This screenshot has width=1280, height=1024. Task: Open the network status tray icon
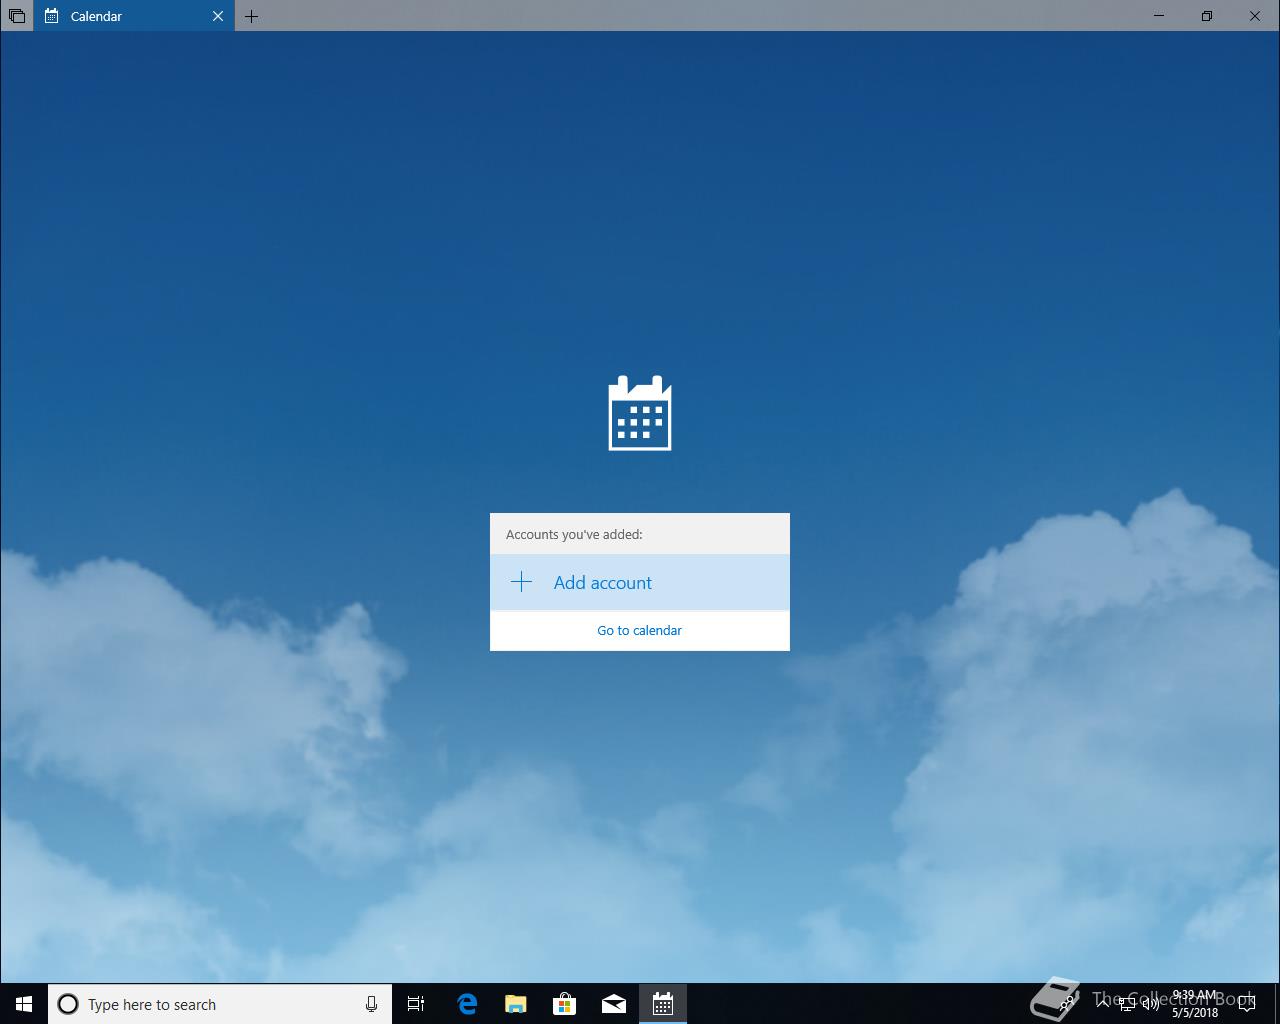pos(1127,1004)
